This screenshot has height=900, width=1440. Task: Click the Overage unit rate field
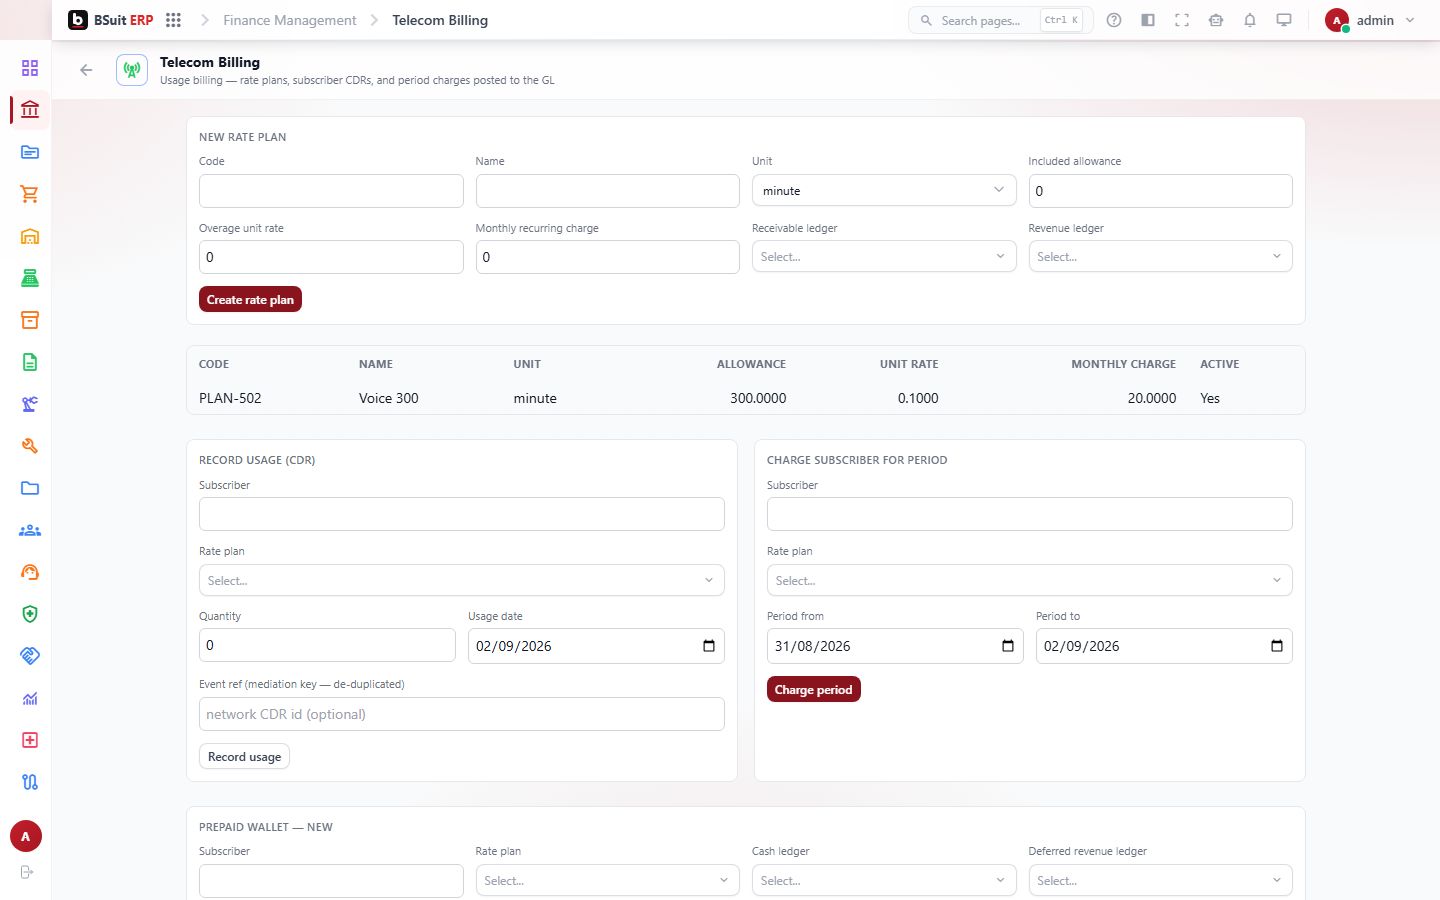pos(331,257)
